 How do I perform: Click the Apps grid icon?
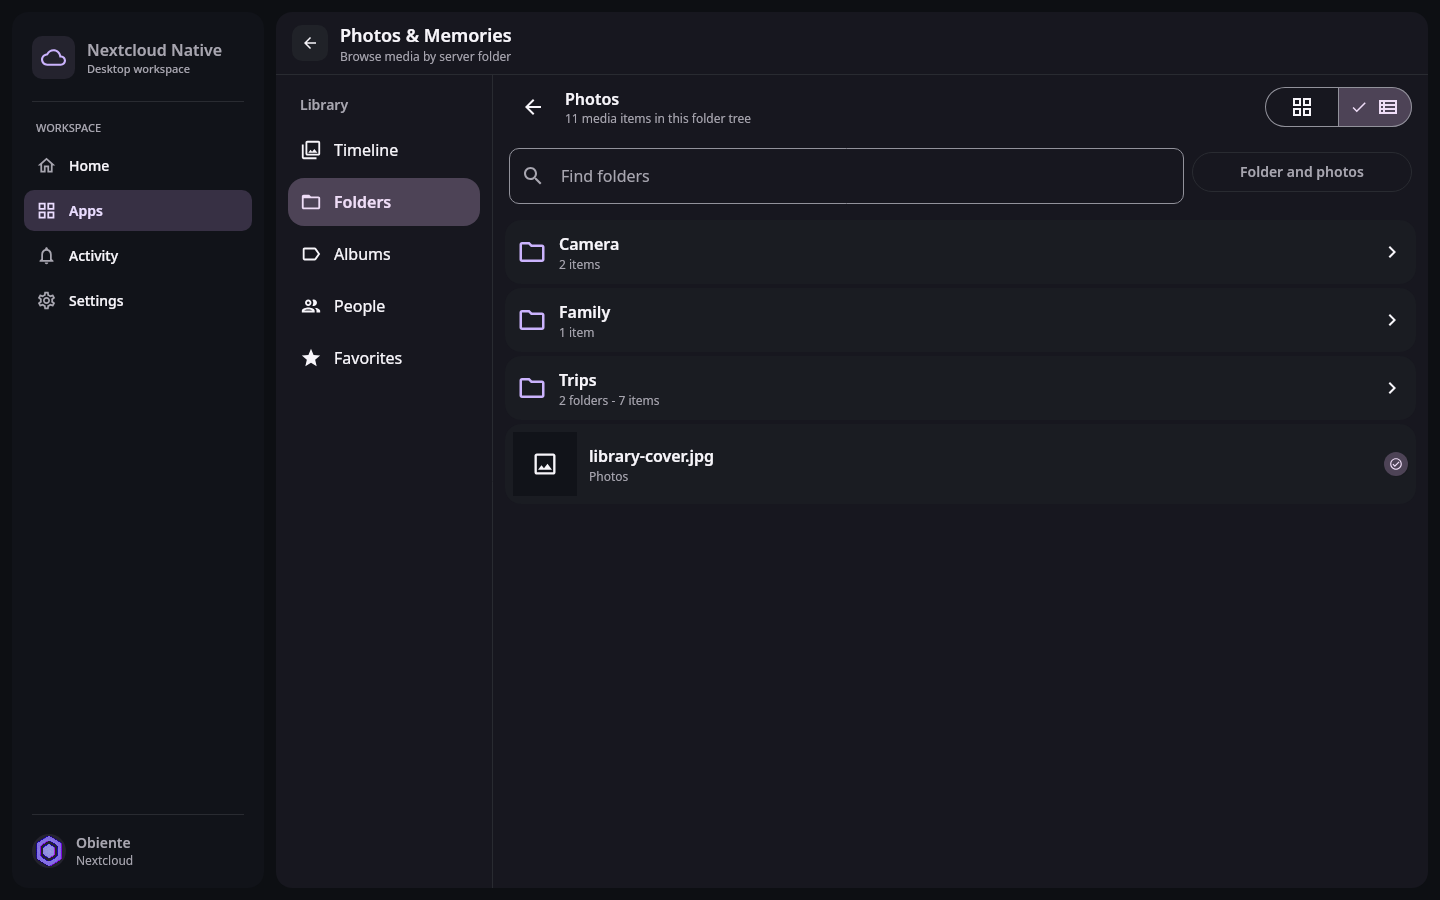(46, 211)
